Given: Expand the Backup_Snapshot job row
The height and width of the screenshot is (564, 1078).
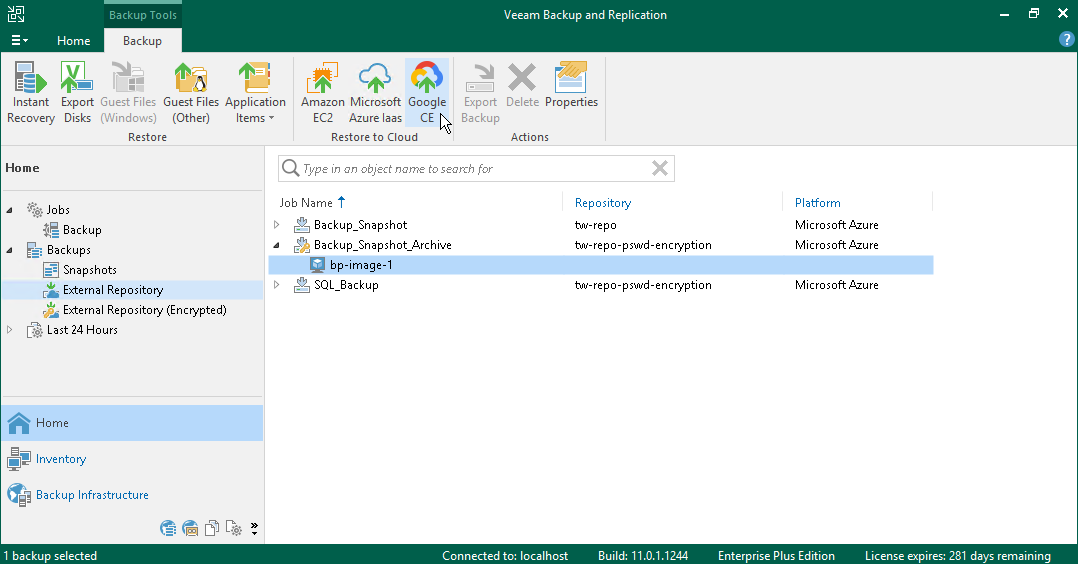Looking at the screenshot, I should [x=276, y=225].
